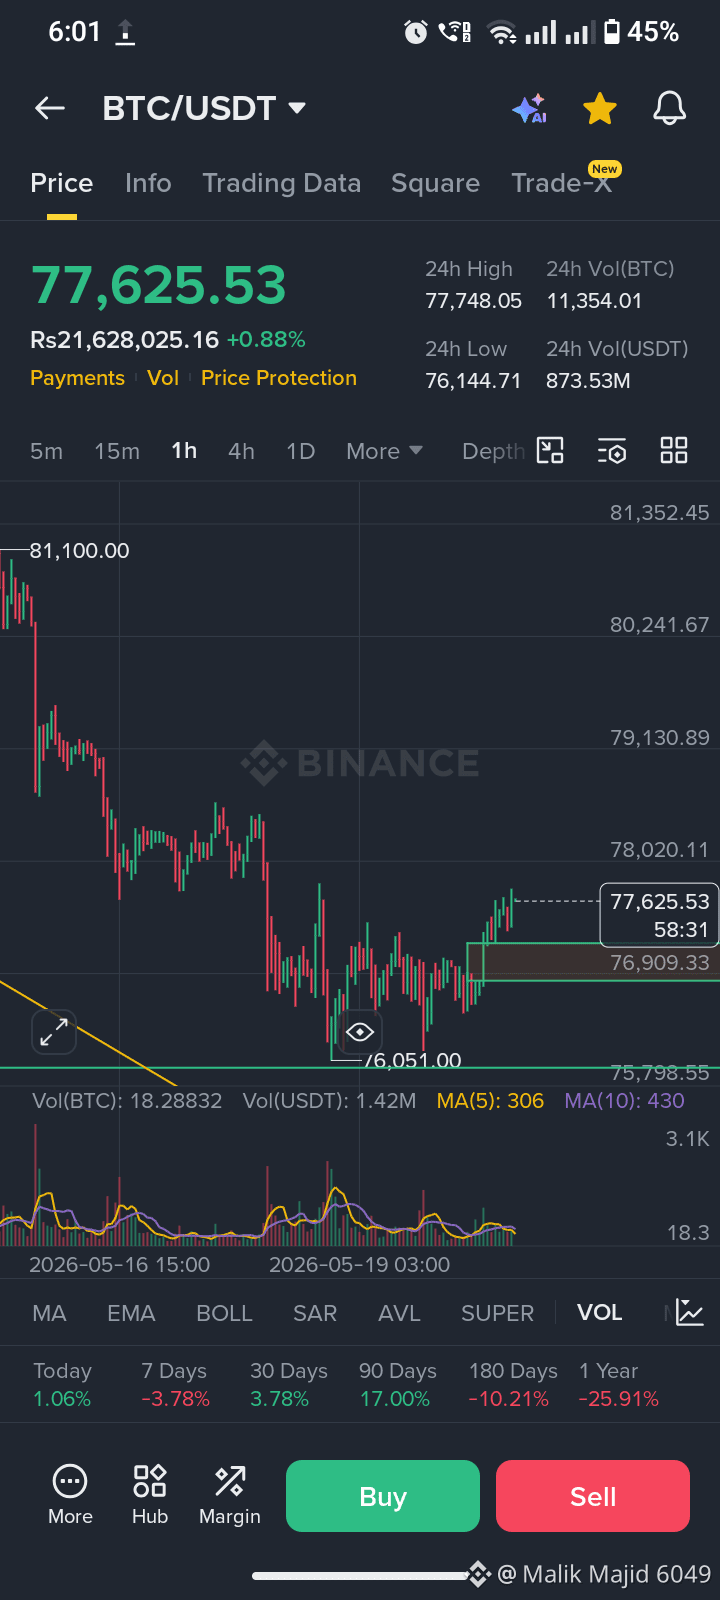Tap the Buy button

383,1496
